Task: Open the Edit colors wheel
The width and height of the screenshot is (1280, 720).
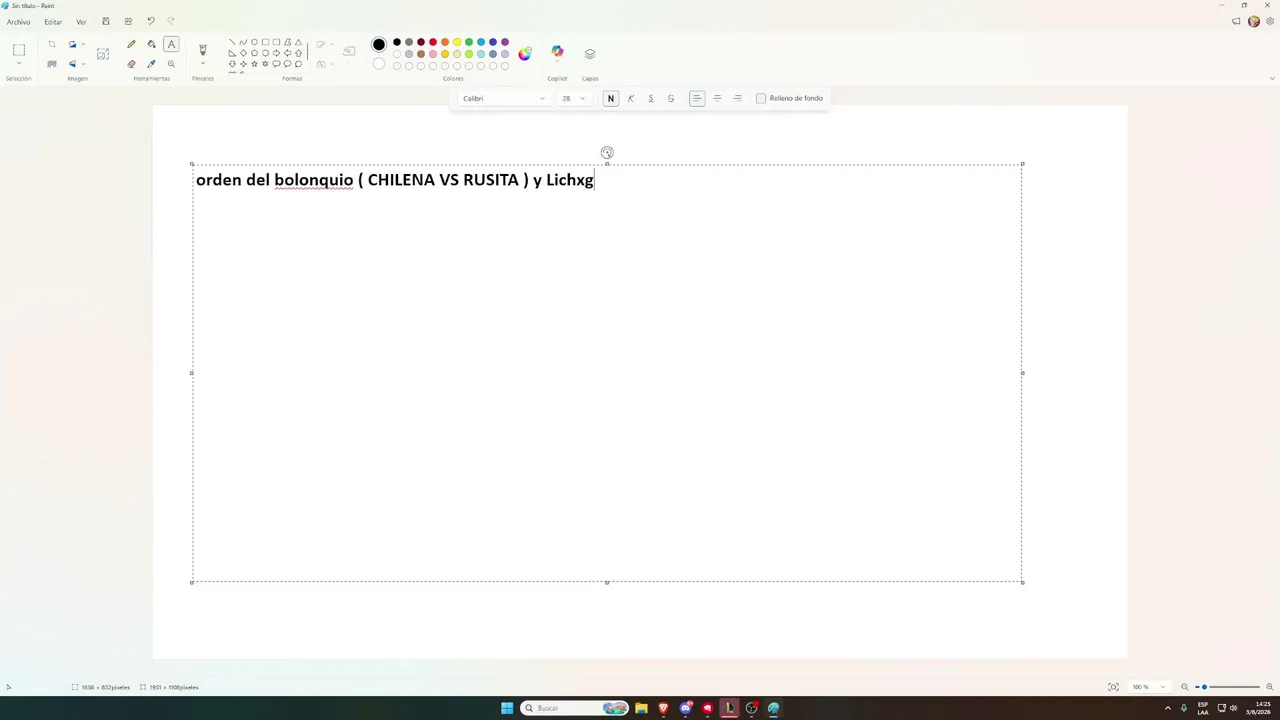Action: (525, 53)
